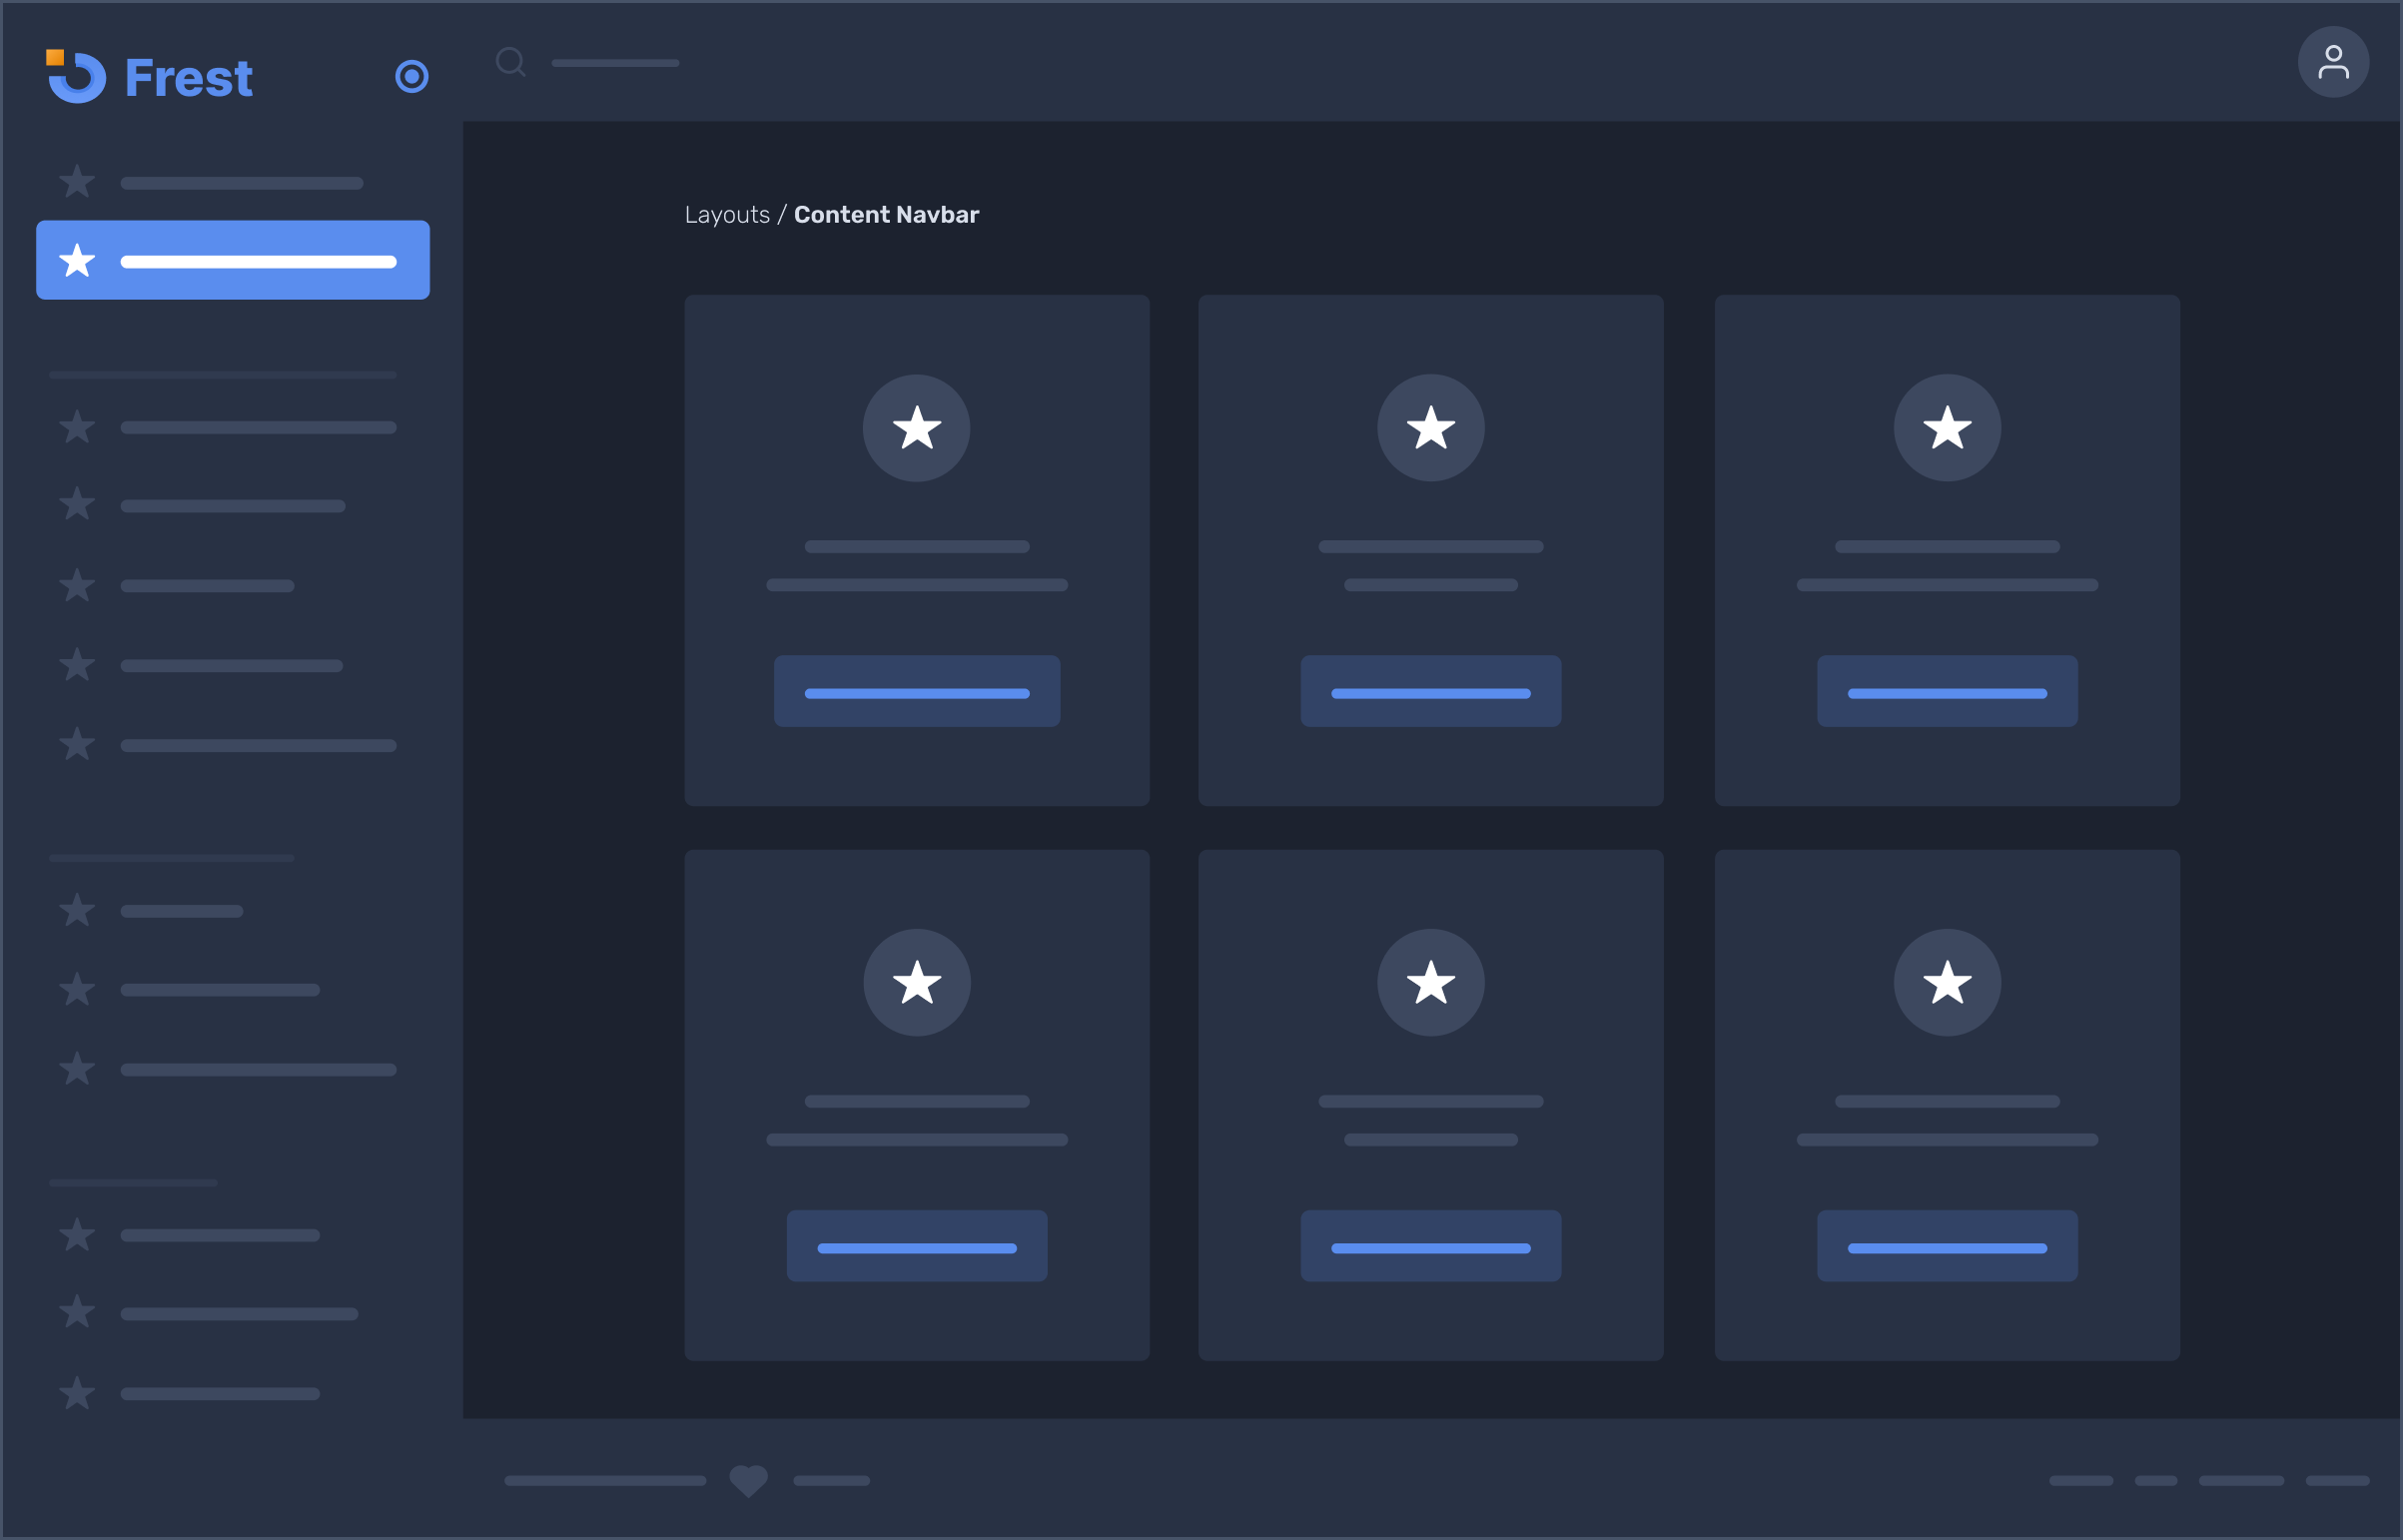
Task: Toggle the sidebar pin control next to the logo
Action: 412,76
